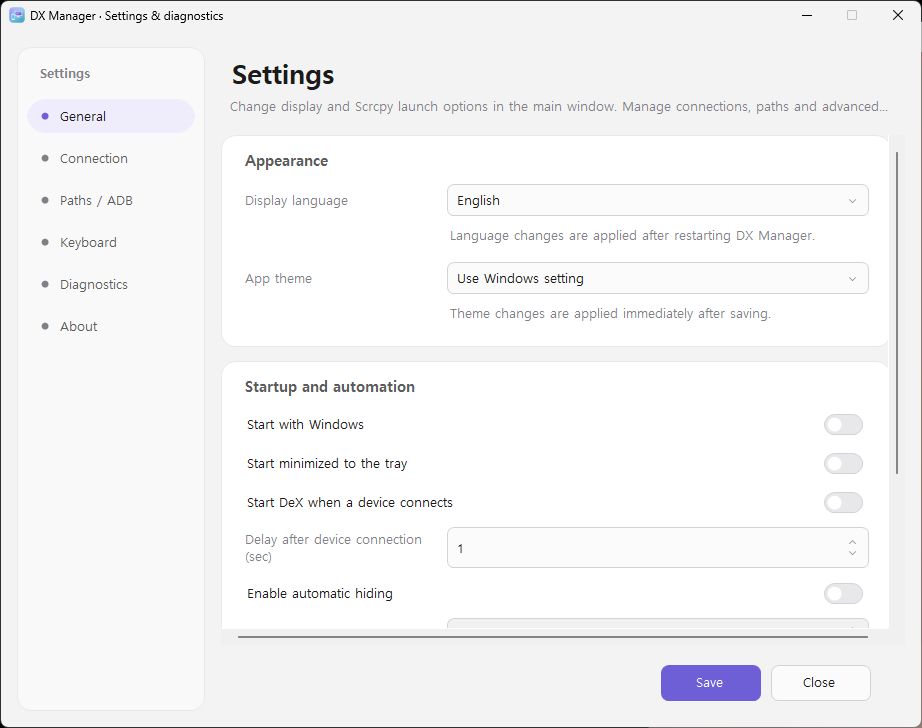Image resolution: width=922 pixels, height=728 pixels.
Task: Click the Startup and automation heading
Action: (330, 387)
